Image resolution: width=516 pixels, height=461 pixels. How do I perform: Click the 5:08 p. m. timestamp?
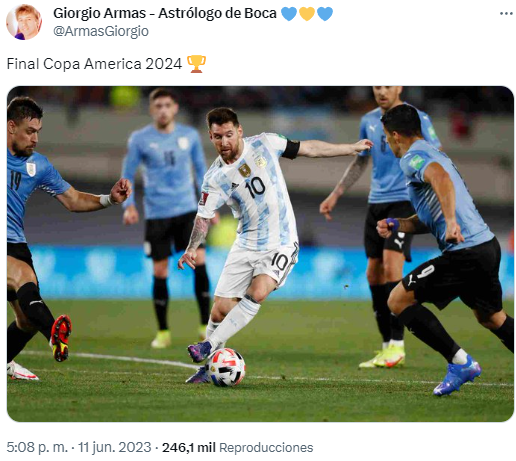pos(37,447)
